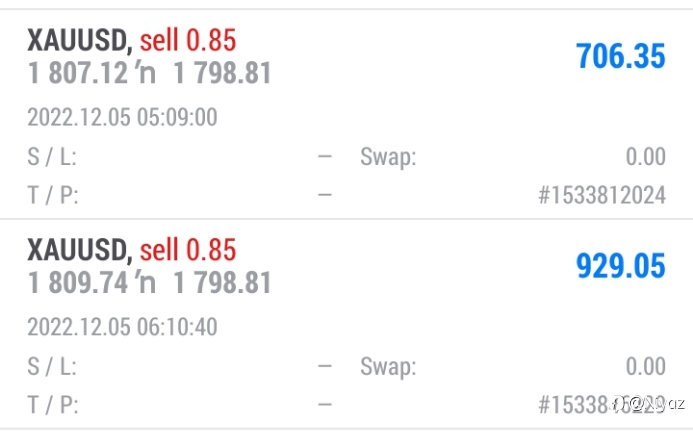Tap the open price 1 809.74
The width and height of the screenshot is (693, 433).
(x=78, y=283)
